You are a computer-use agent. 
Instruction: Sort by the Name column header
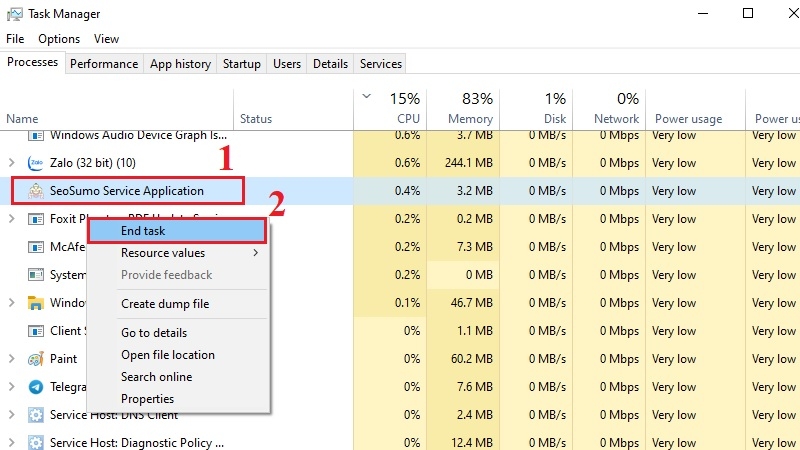(117, 110)
